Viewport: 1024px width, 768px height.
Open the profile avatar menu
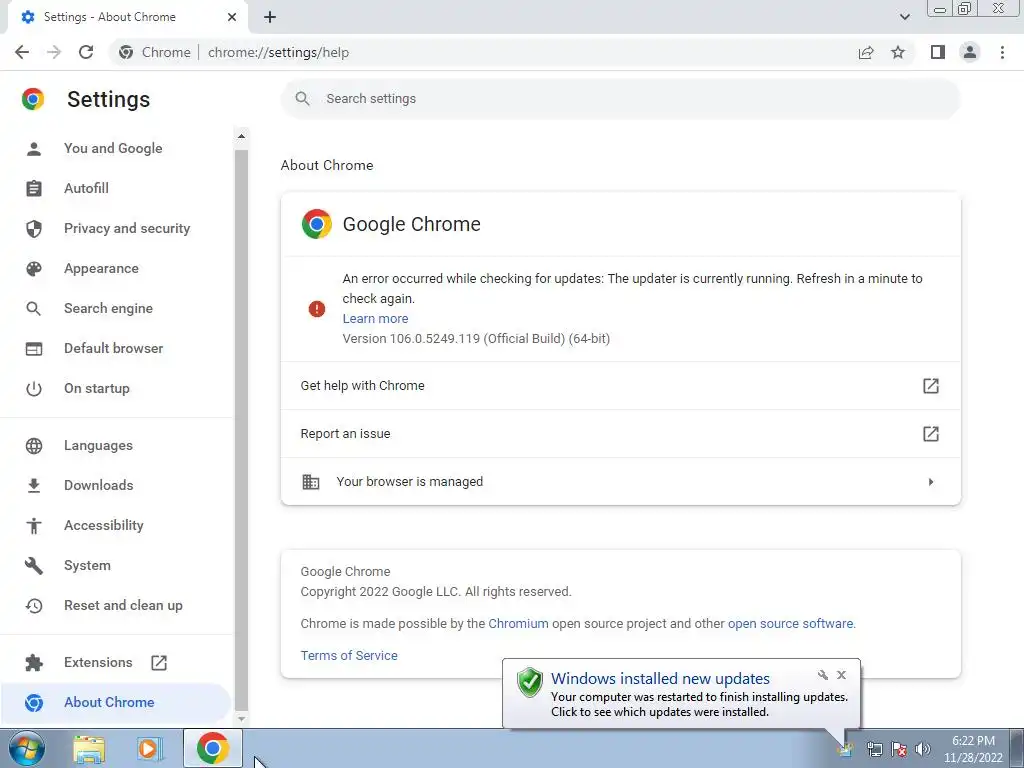click(970, 52)
